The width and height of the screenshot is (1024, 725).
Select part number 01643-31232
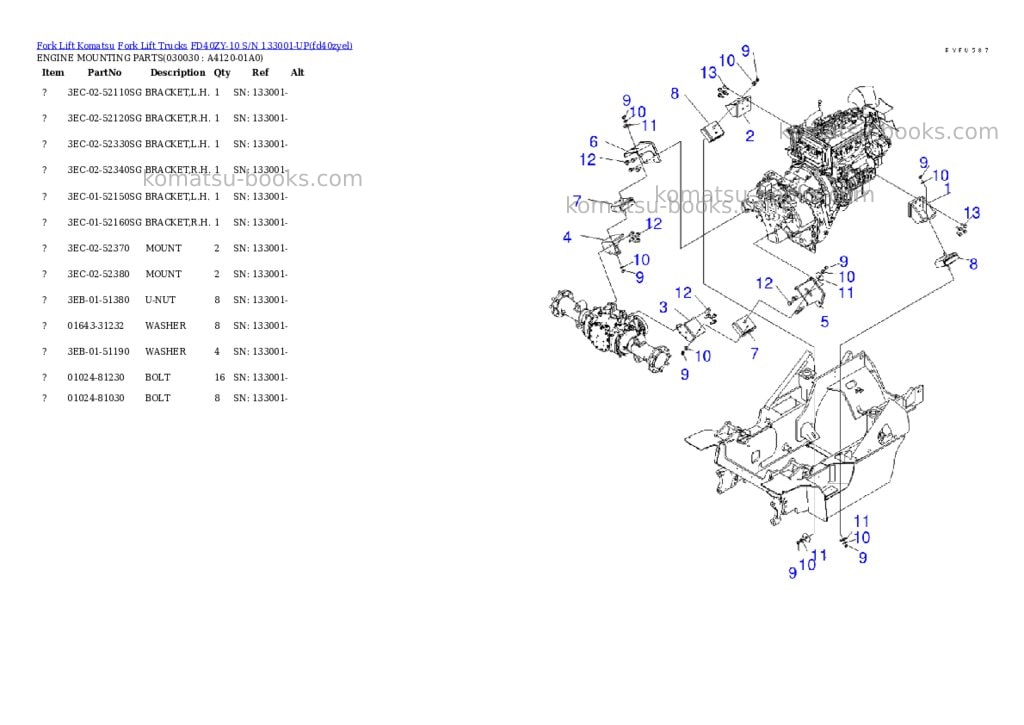95,326
